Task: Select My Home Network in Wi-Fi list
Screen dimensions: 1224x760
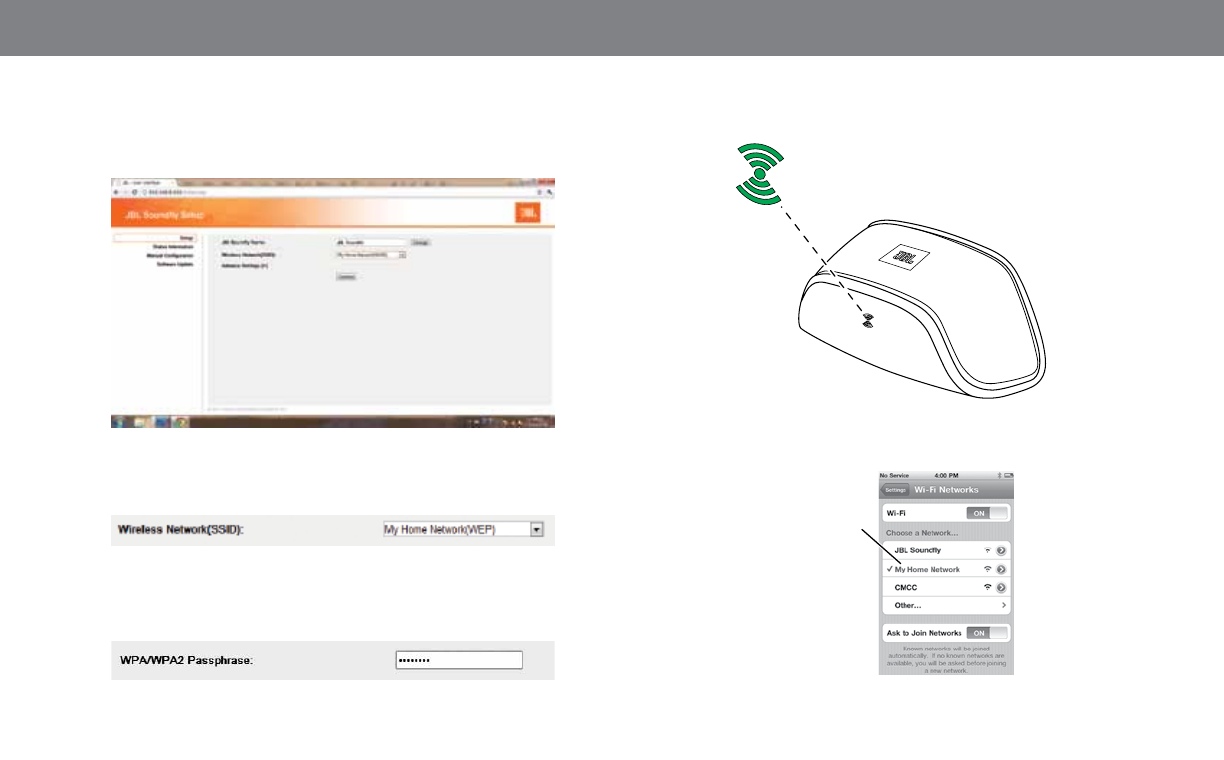Action: click(945, 569)
